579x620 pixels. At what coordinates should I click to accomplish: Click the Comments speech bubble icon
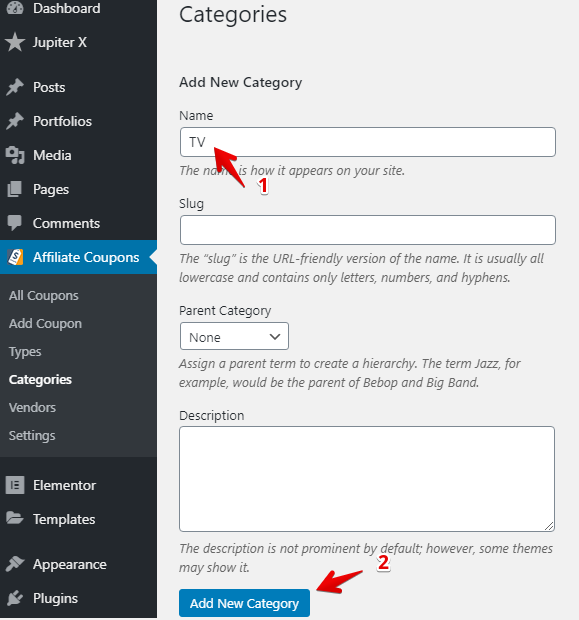point(15,223)
